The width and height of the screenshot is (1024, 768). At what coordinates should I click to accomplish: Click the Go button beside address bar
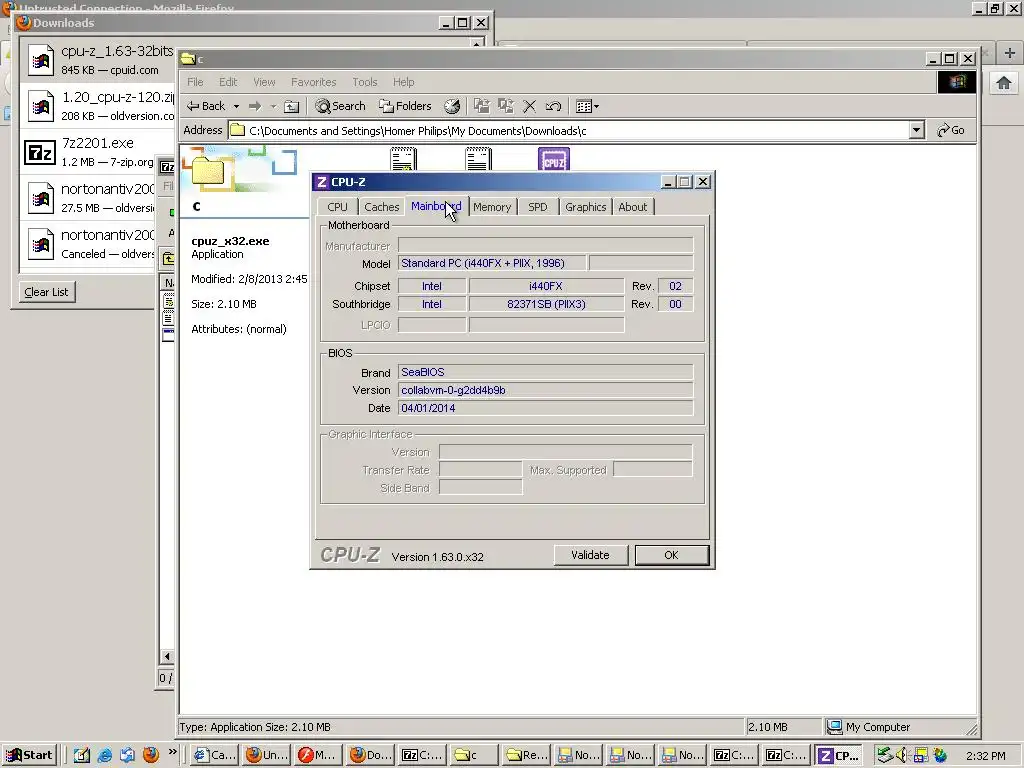[951, 130]
